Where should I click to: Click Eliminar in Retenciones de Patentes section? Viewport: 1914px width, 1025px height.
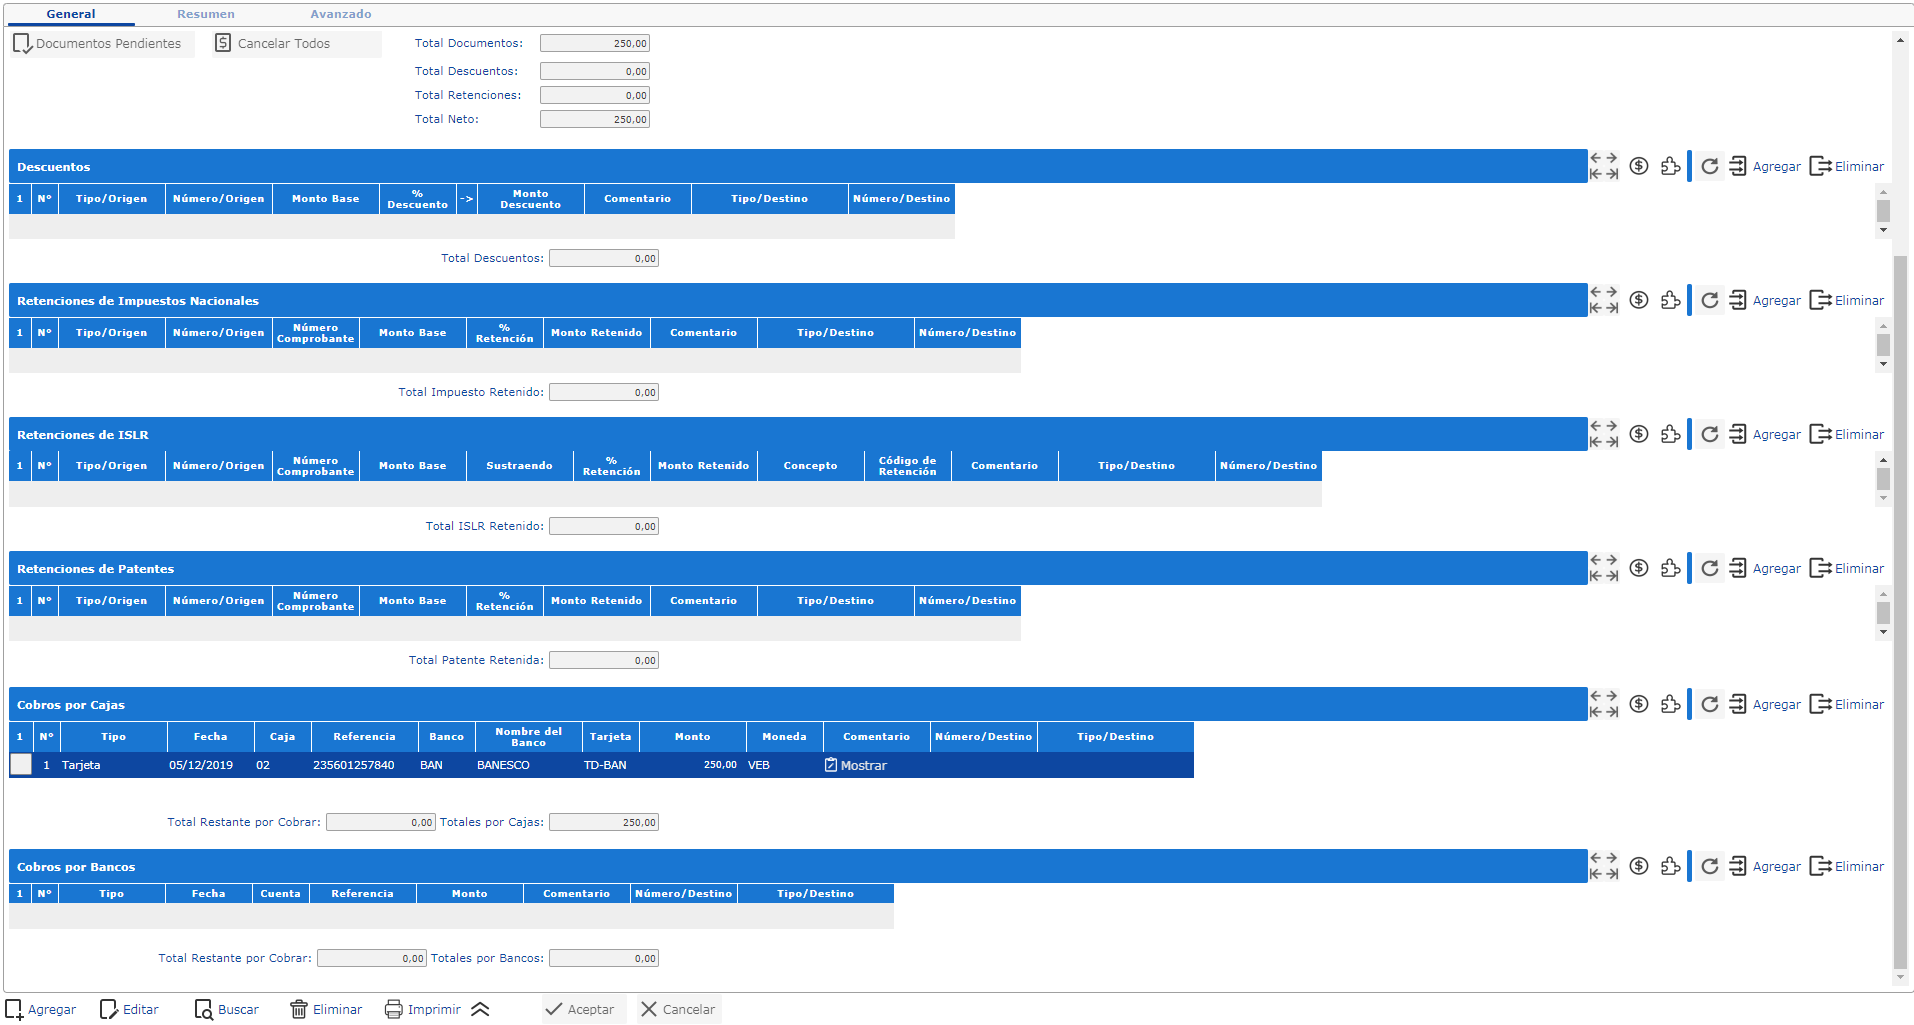pos(1847,568)
